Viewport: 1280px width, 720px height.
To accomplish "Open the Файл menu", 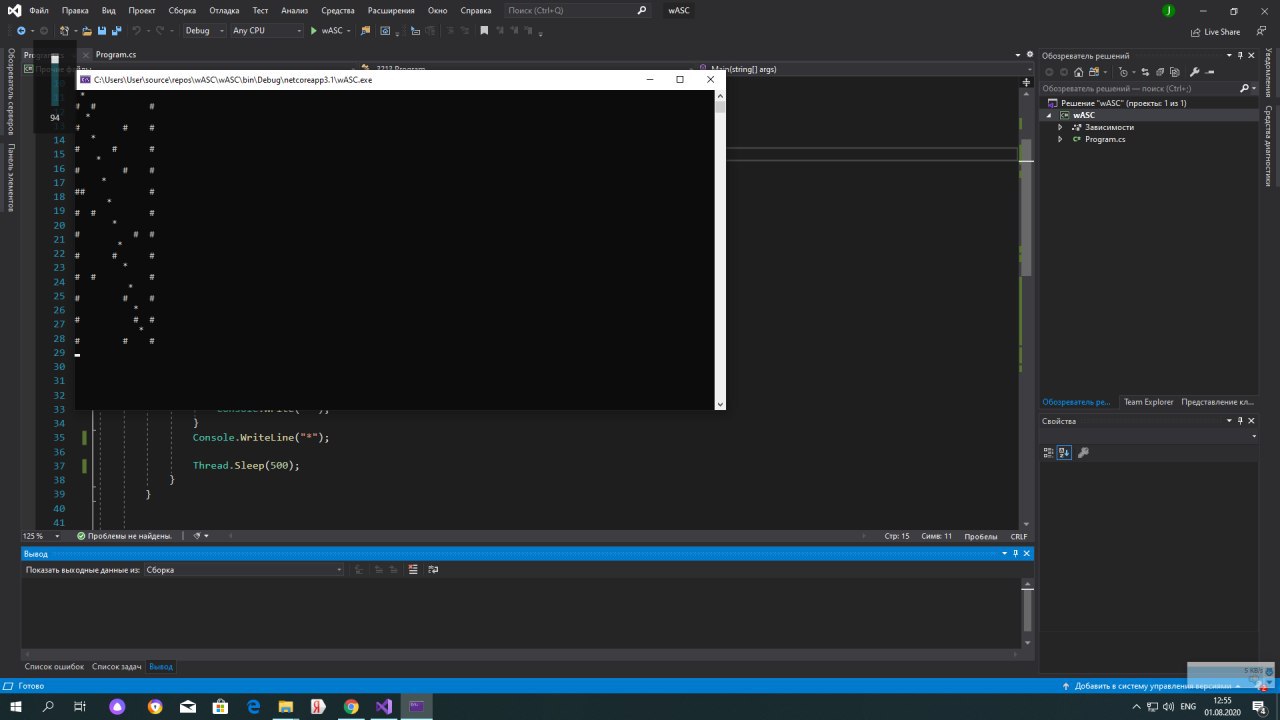I will (39, 10).
